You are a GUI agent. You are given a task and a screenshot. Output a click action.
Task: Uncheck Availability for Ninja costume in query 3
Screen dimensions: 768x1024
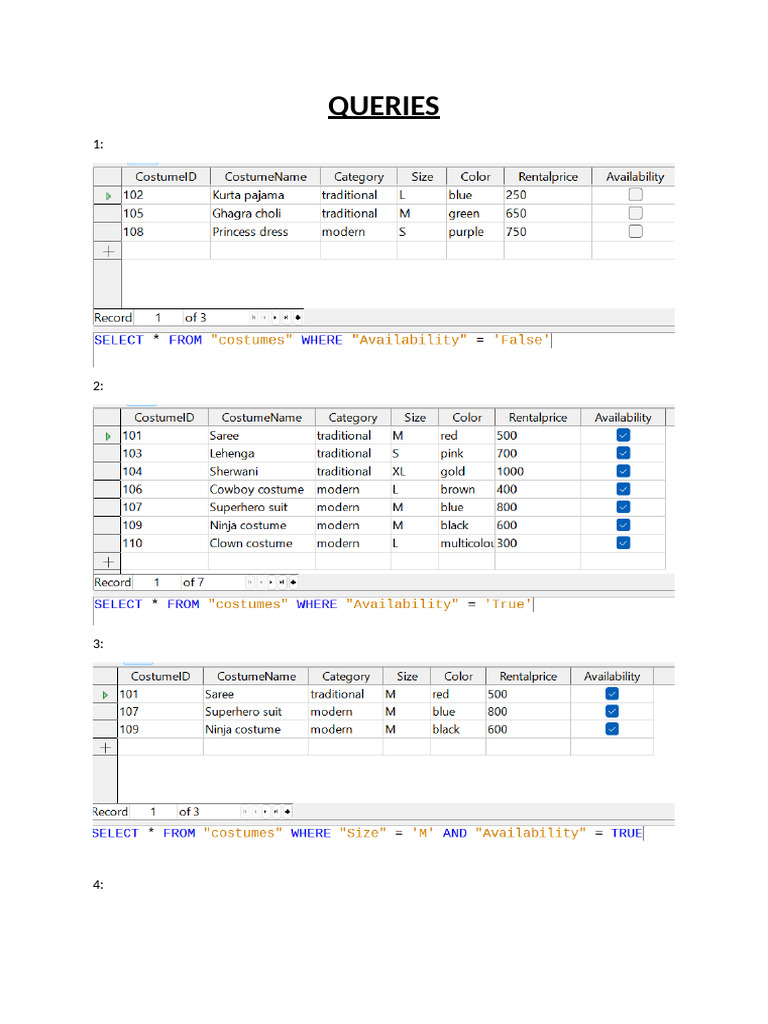(x=612, y=729)
